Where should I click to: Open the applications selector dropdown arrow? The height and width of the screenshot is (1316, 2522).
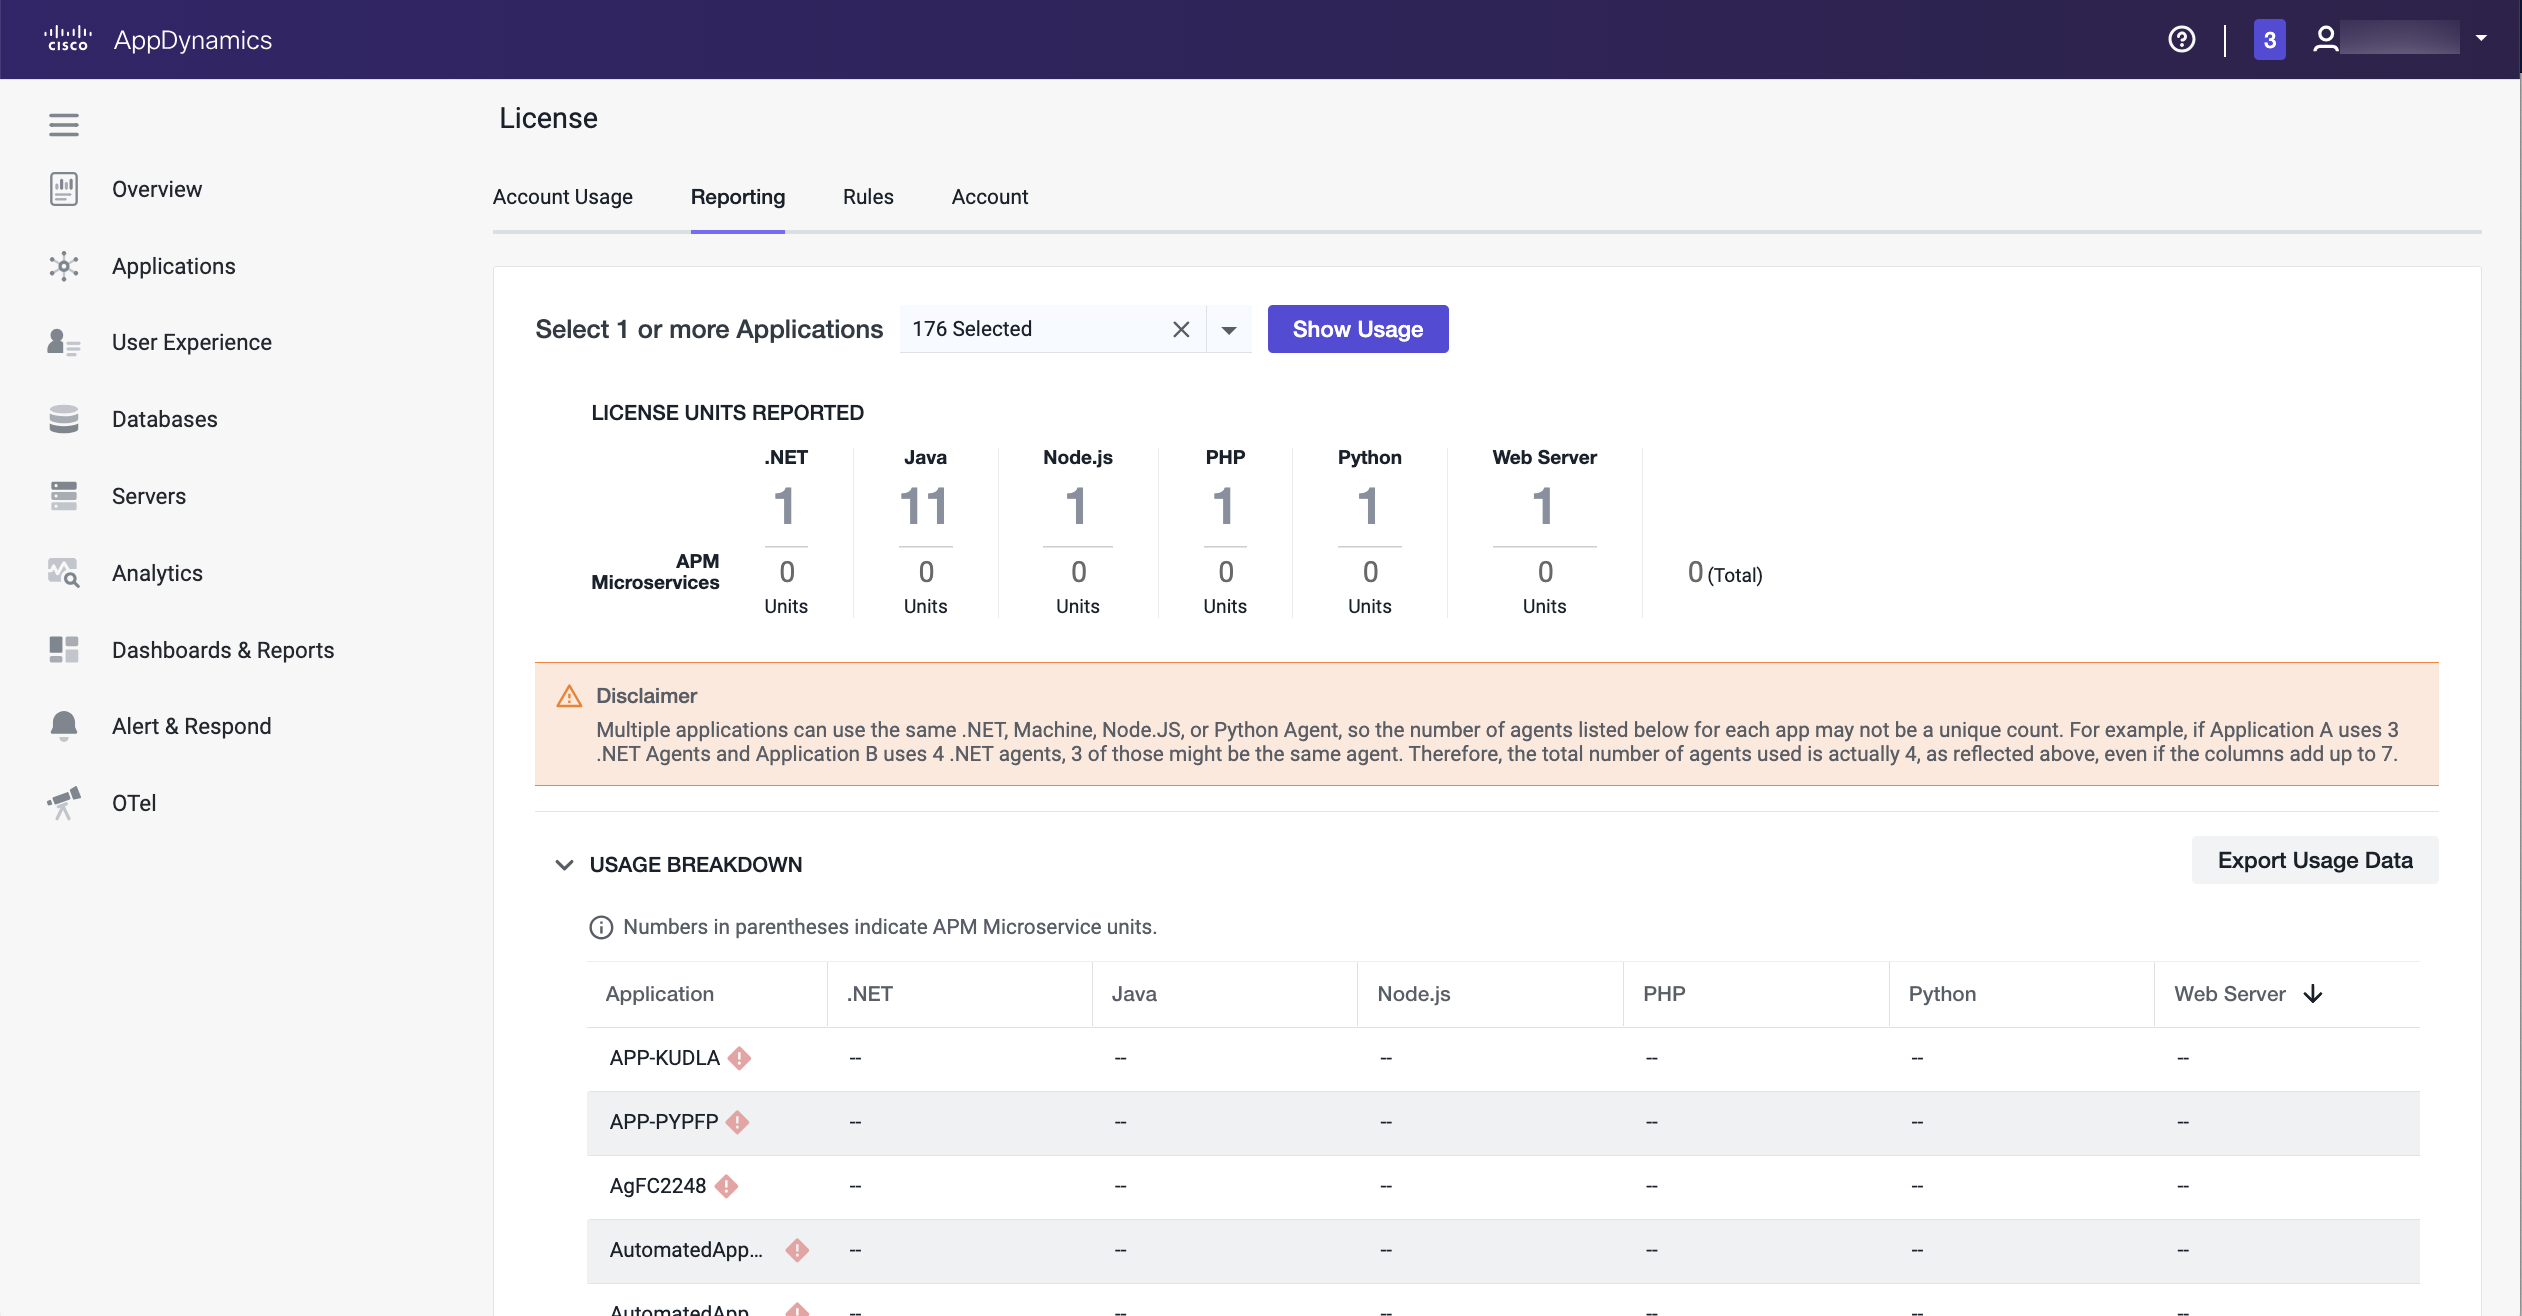(1229, 330)
